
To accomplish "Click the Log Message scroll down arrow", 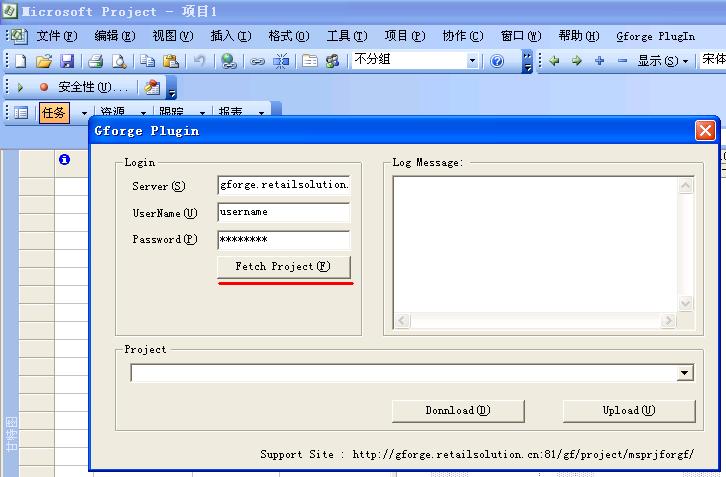I will pos(686,303).
